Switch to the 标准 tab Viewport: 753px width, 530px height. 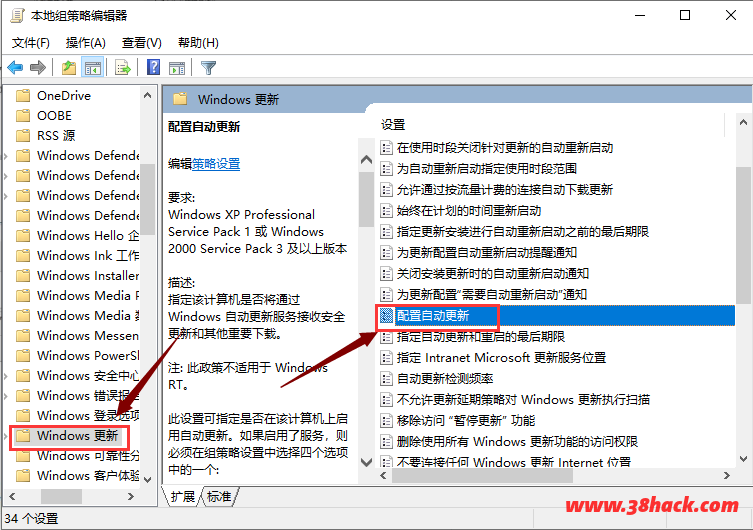point(219,497)
